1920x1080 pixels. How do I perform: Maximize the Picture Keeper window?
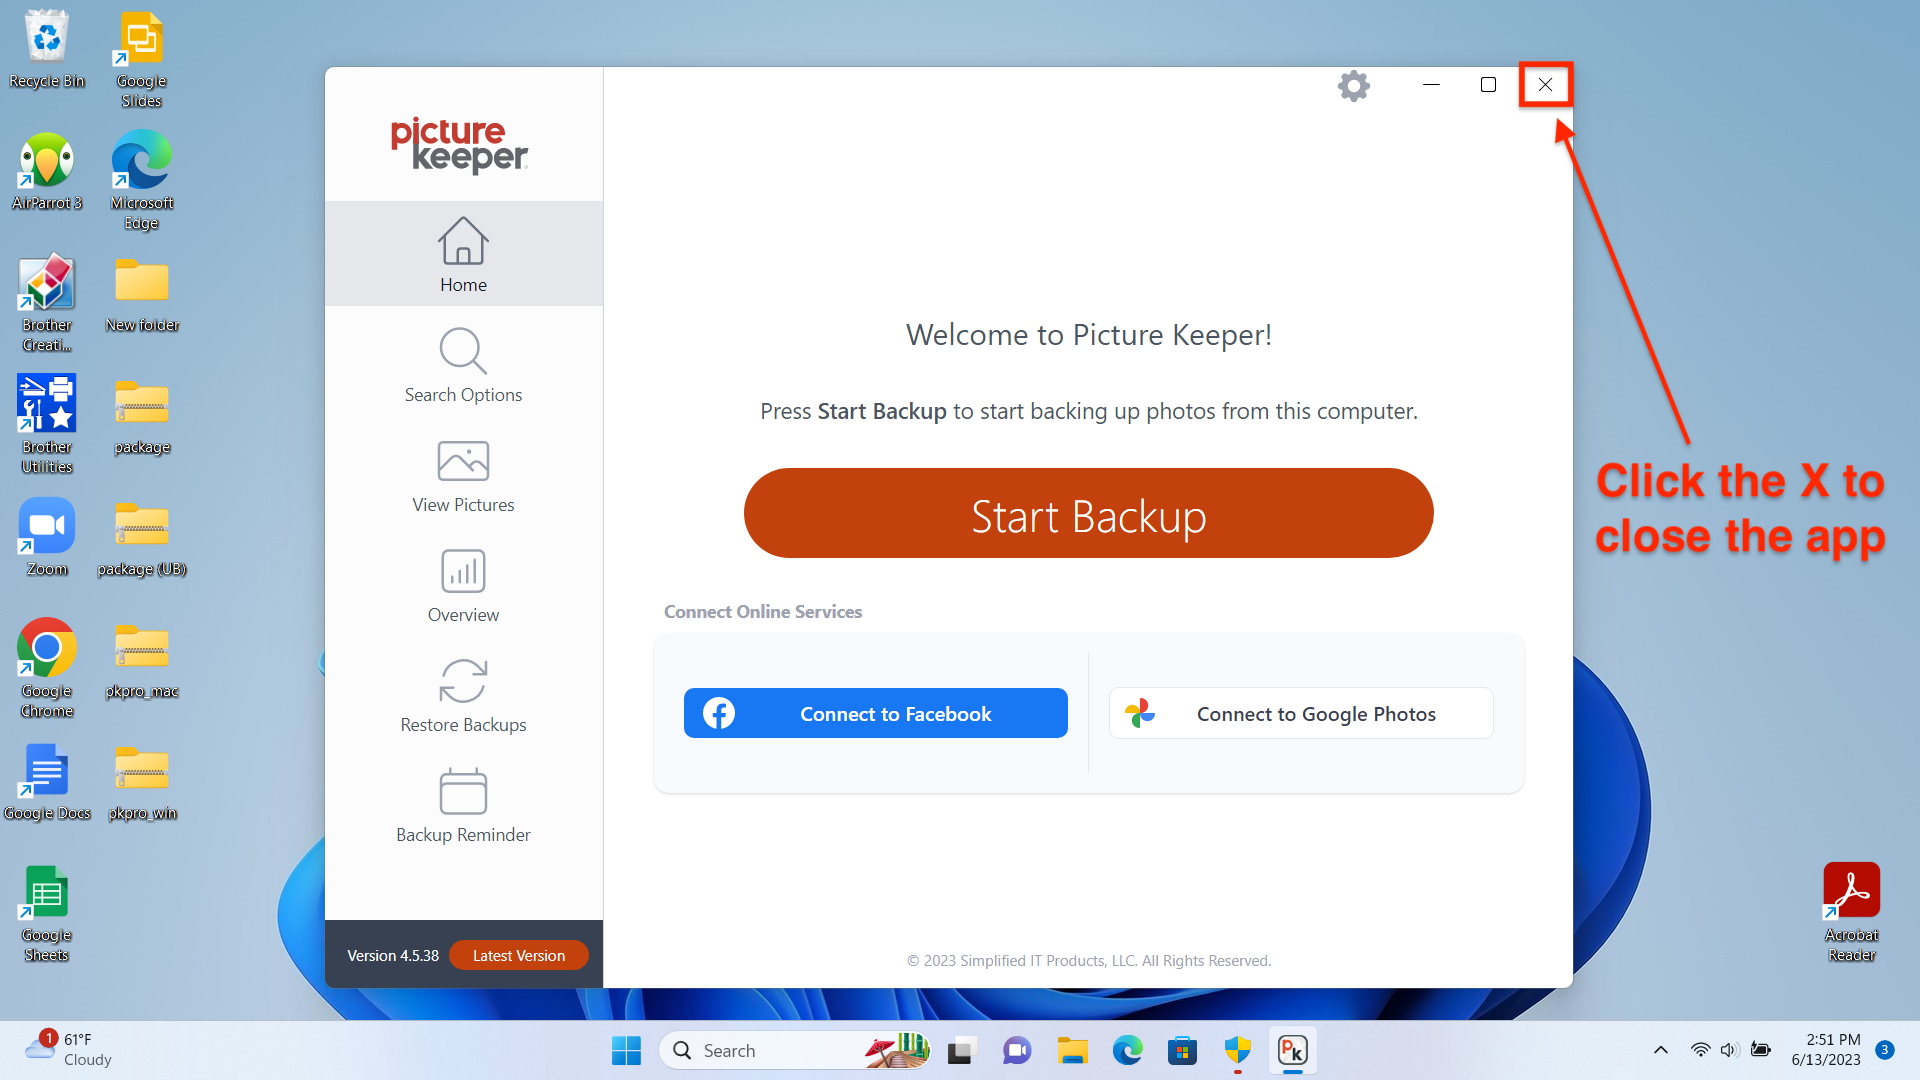[1488, 85]
